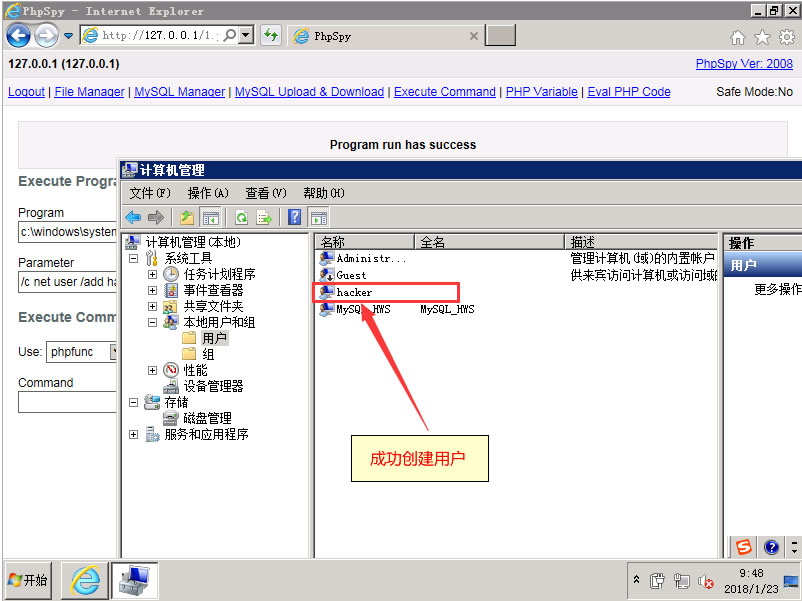802x601 pixels.
Task: Click the up-one-level folder toolbar icon
Action: tap(186, 217)
